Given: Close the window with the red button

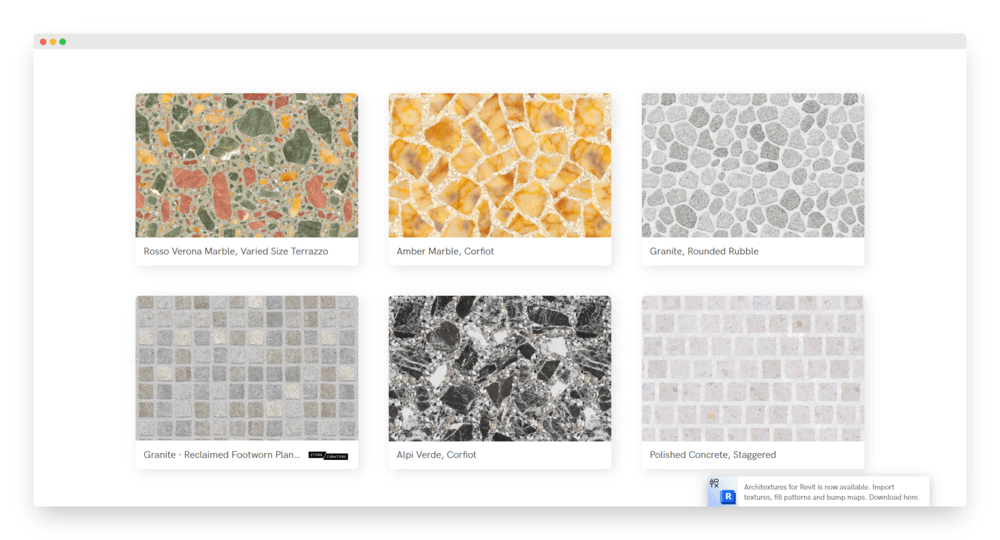Looking at the screenshot, I should 43,42.
